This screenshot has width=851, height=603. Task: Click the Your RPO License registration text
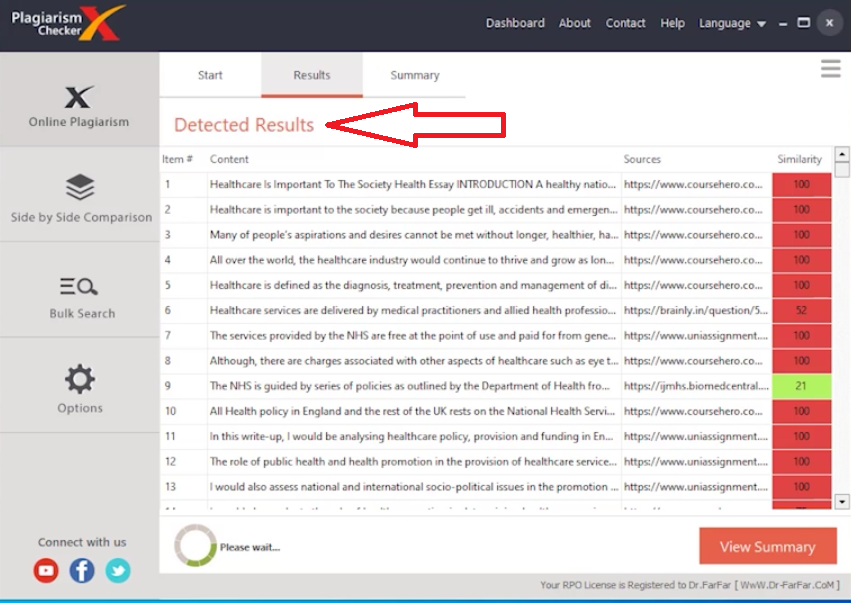[x=690, y=585]
